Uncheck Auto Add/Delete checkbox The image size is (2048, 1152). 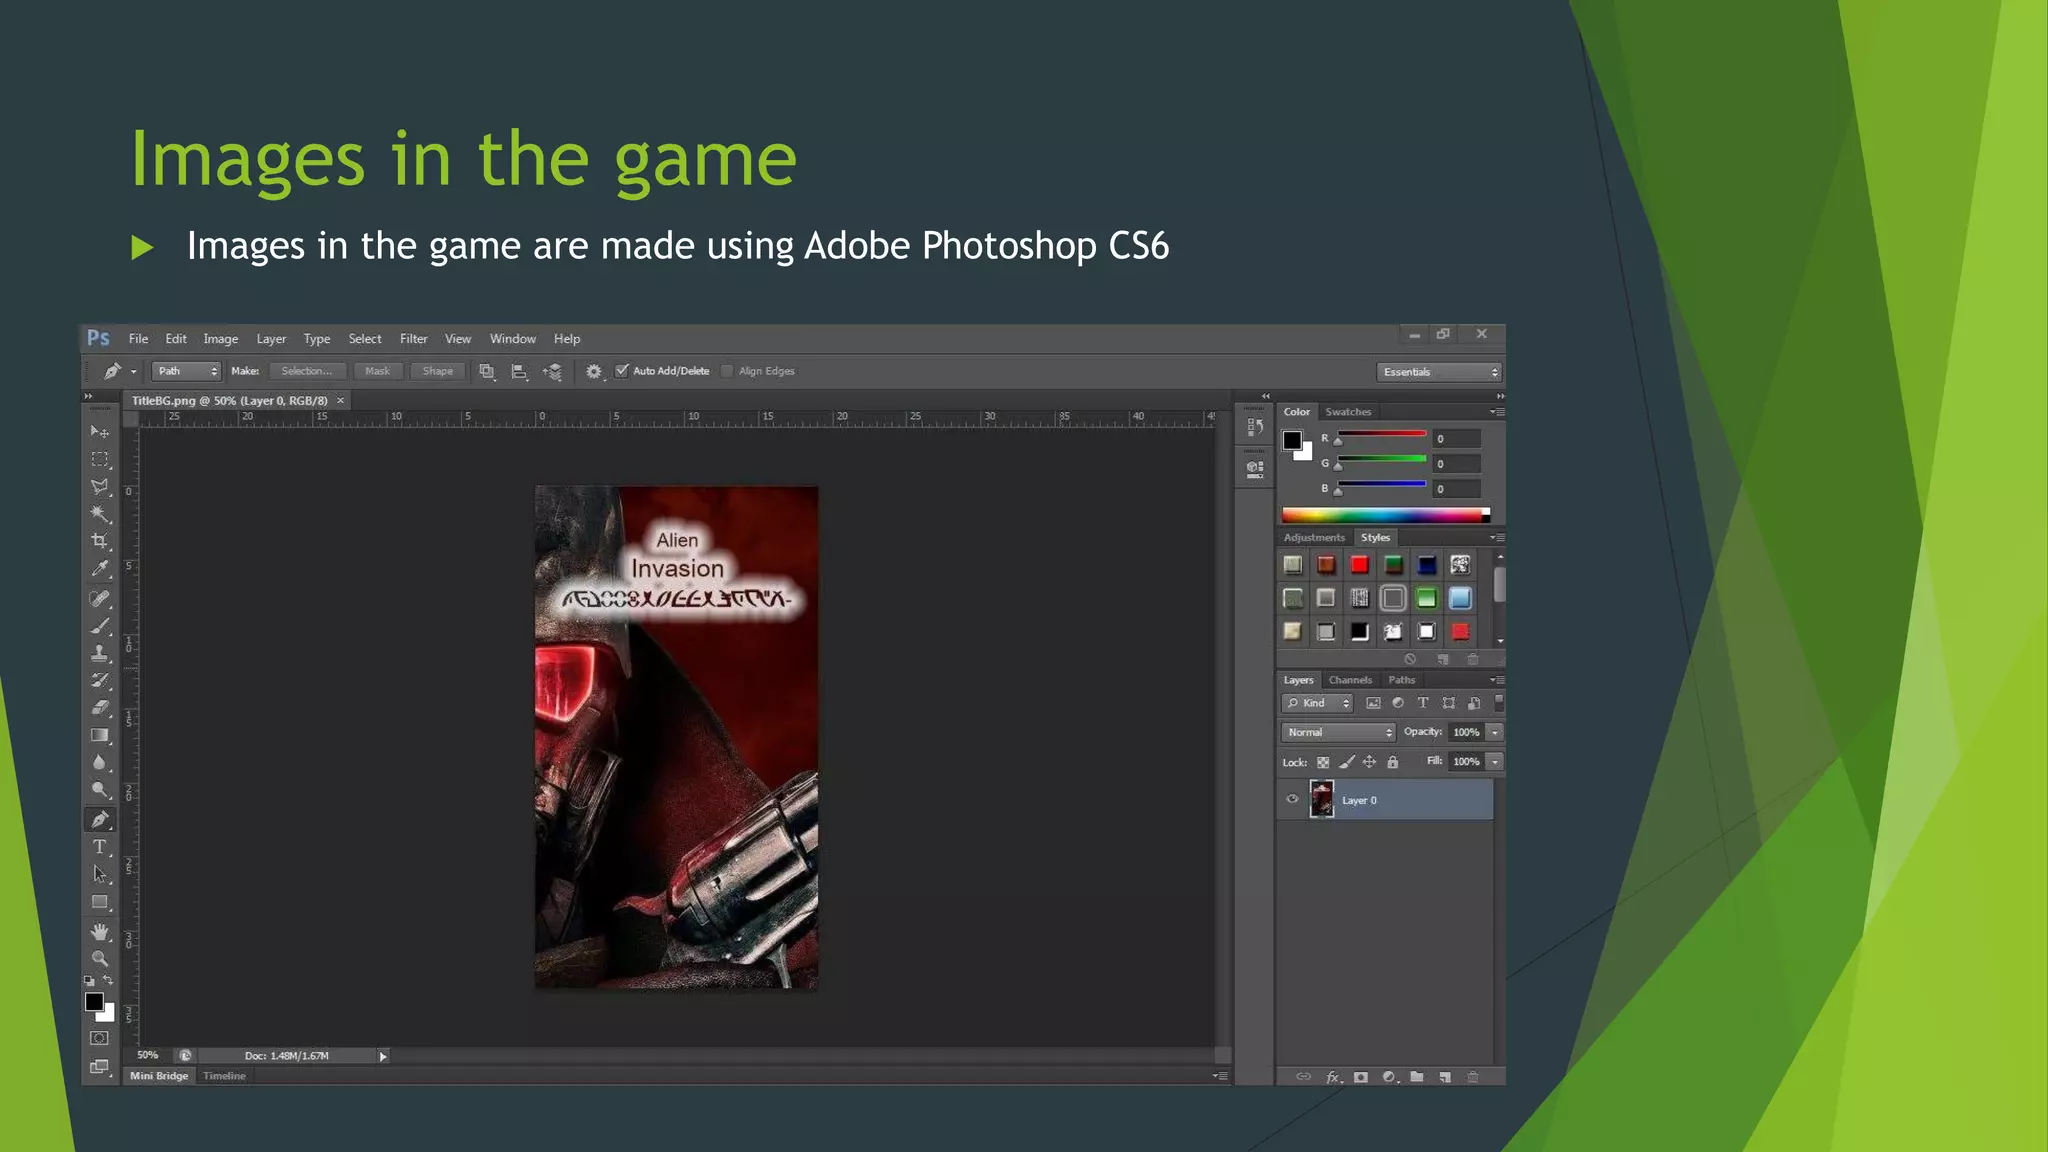click(622, 371)
